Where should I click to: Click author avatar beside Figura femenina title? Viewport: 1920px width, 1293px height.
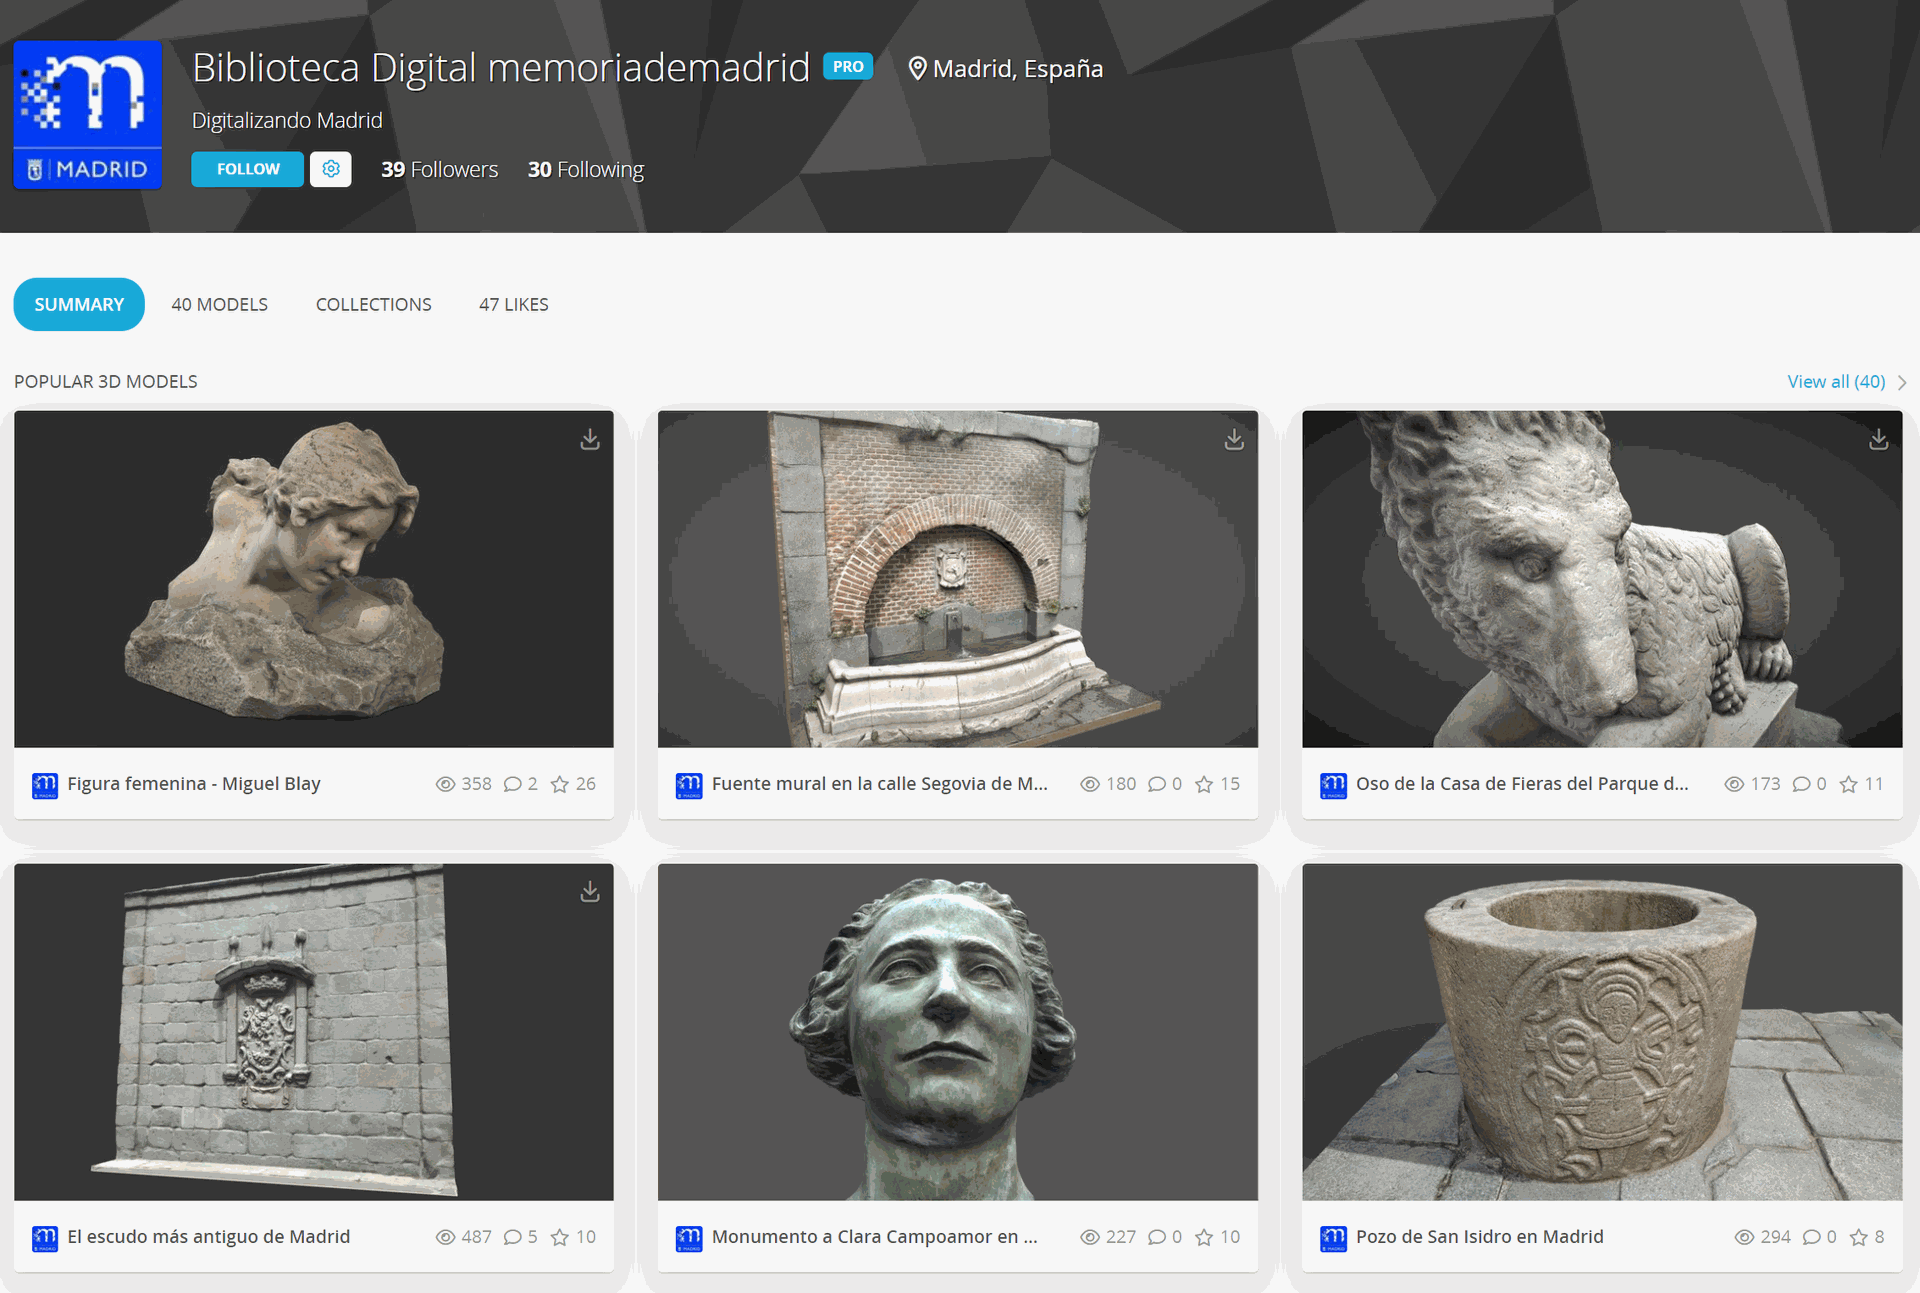coord(45,786)
